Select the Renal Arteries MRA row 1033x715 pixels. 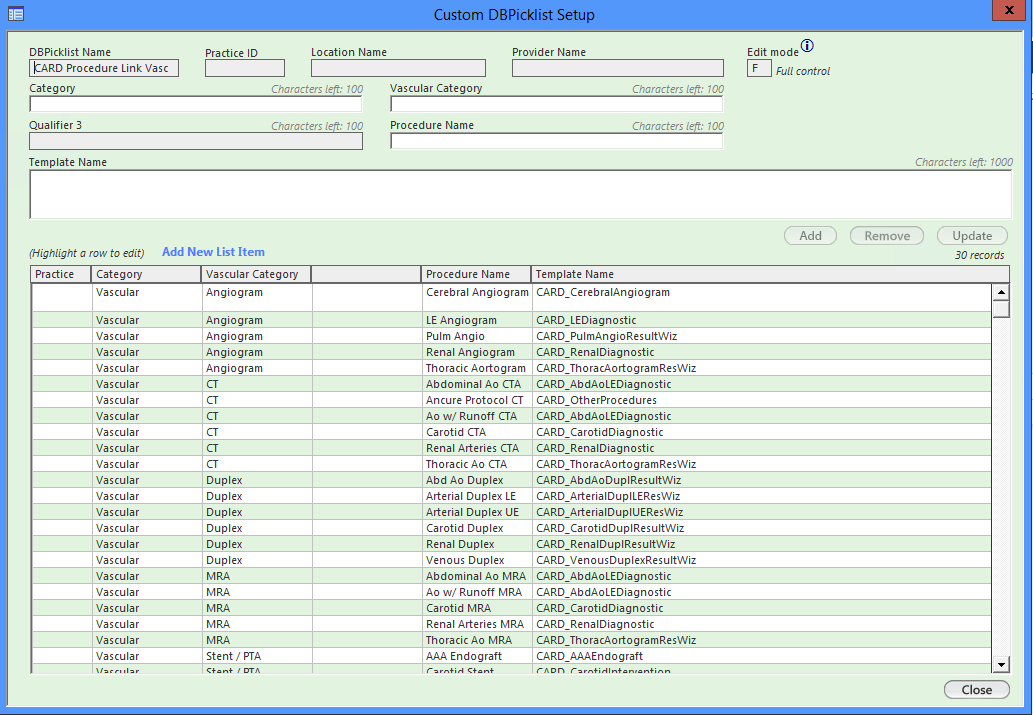point(511,624)
